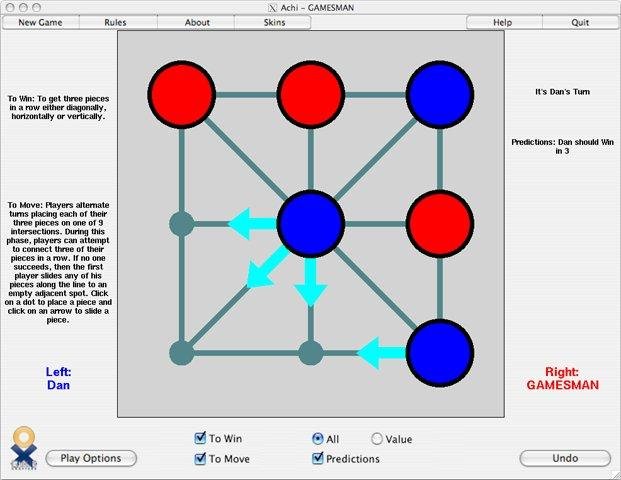Click the window's first title bar button
Screen dimensions: 621x480
[11, 8]
